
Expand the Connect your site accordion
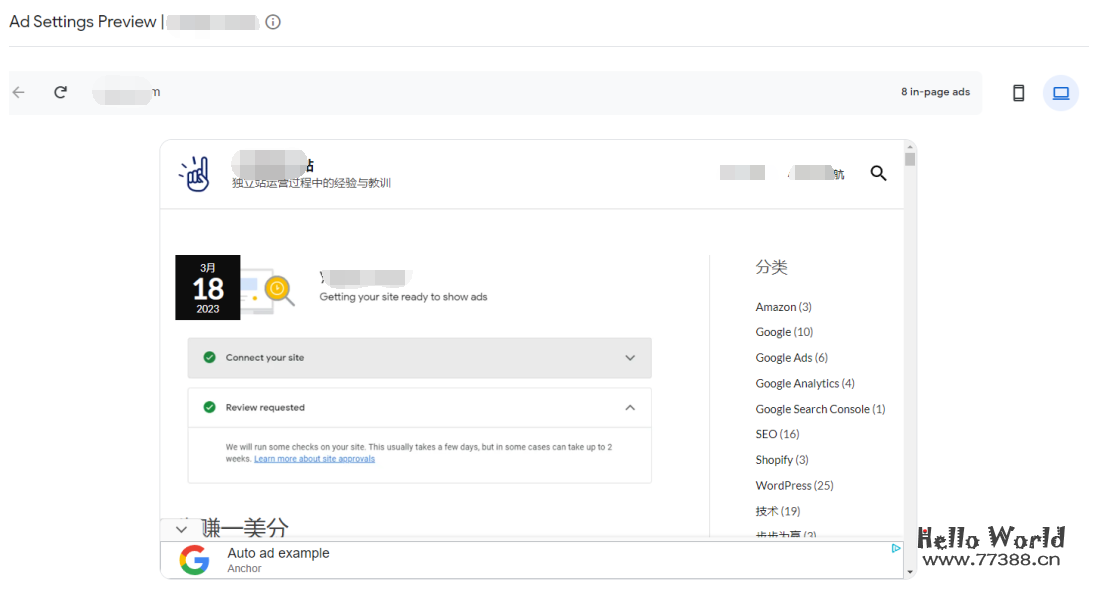(x=630, y=357)
